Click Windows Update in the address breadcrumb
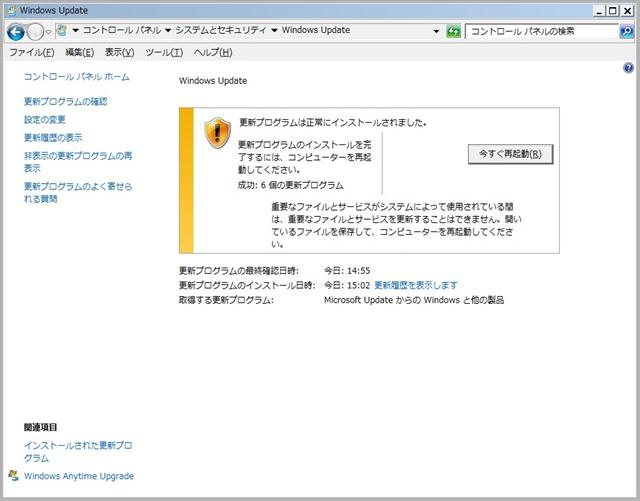The height and width of the screenshot is (501, 640). point(316,30)
